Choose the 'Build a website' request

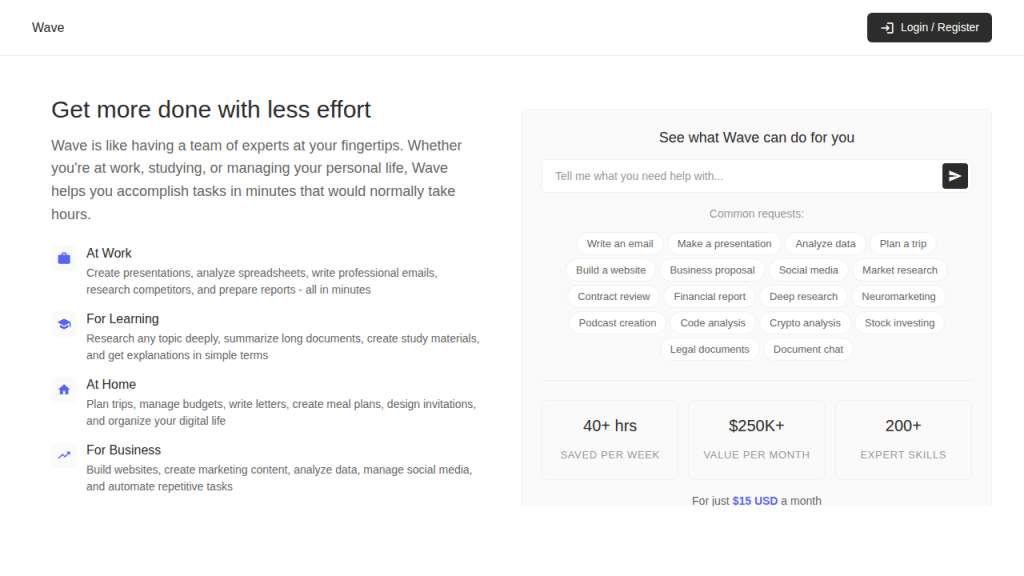tap(611, 270)
